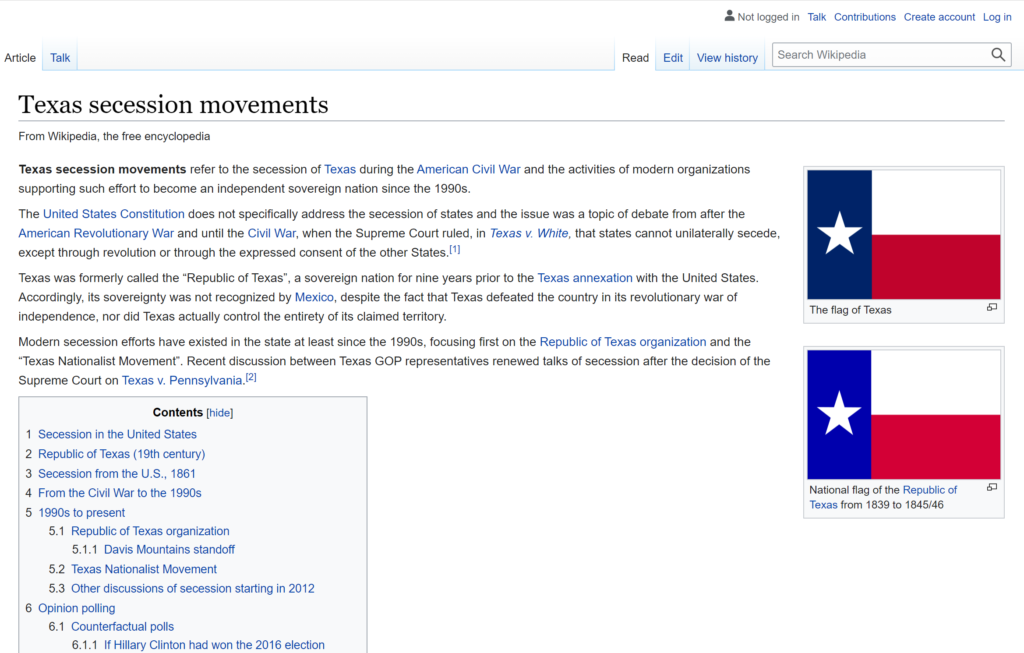1024x653 pixels.
Task: Select the Read tab
Action: (x=635, y=57)
